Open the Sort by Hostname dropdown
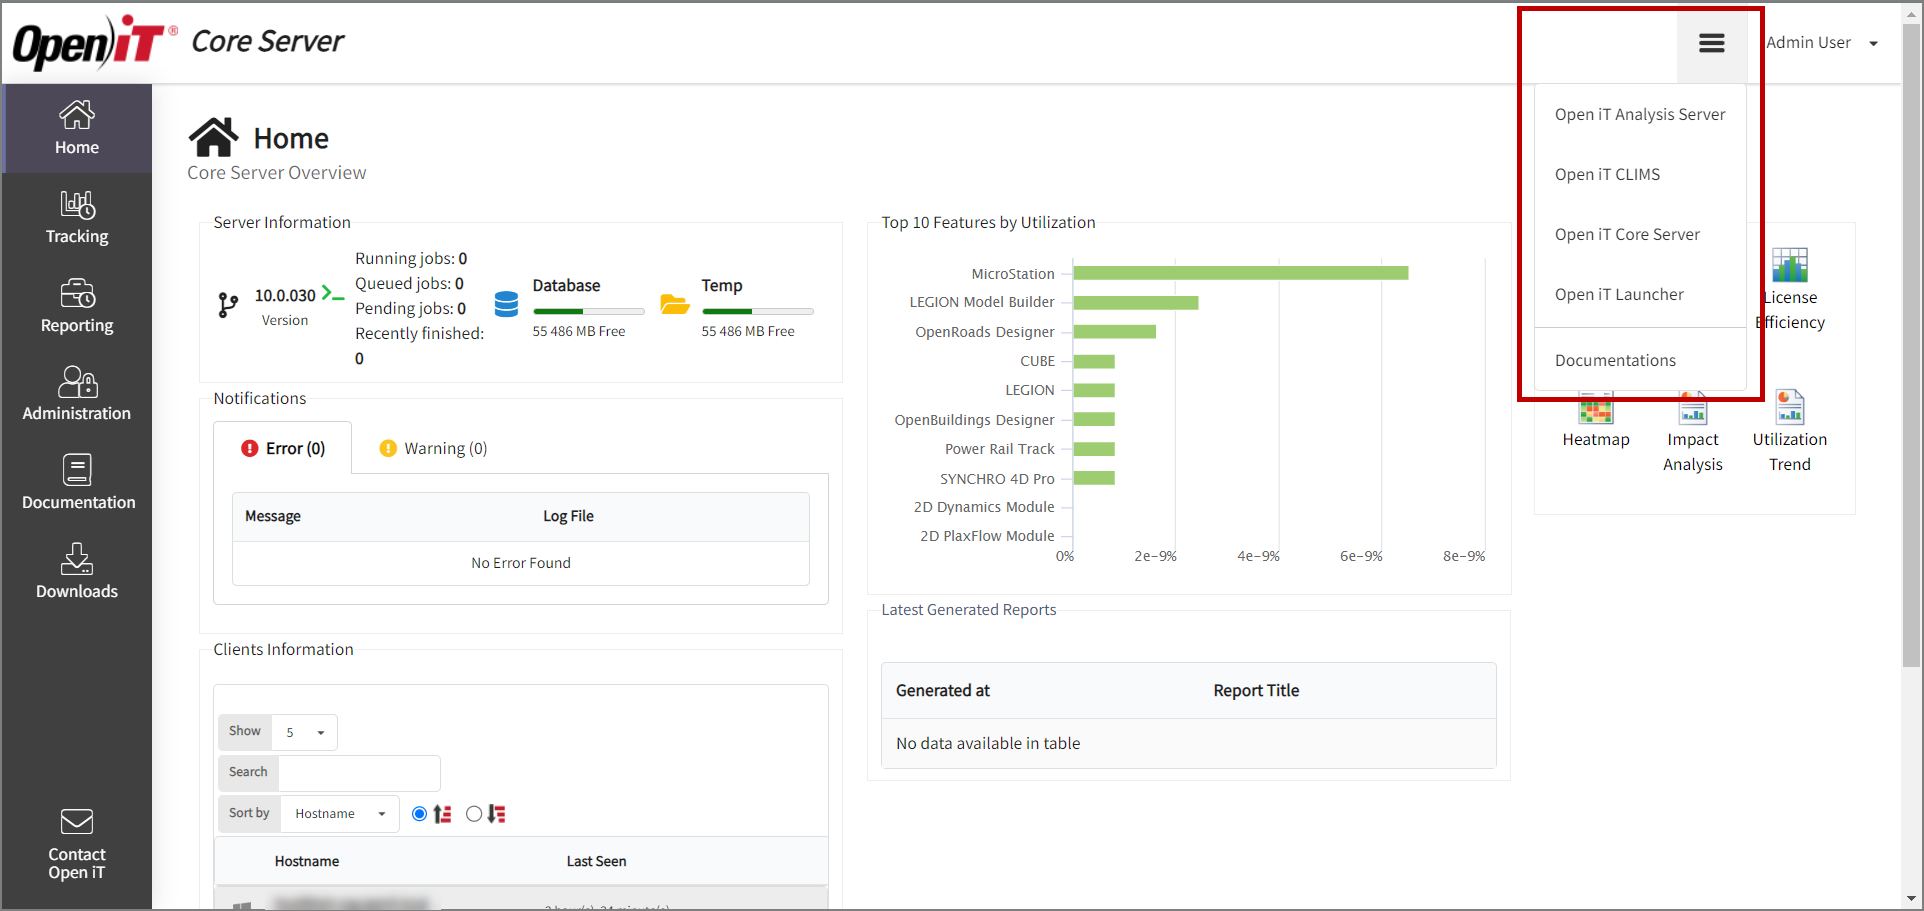 pos(340,814)
